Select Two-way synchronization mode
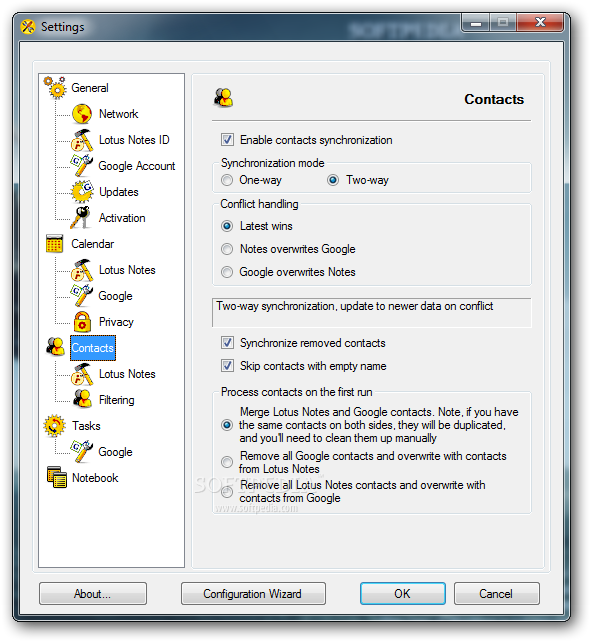This screenshot has height=642, width=591. (333, 180)
